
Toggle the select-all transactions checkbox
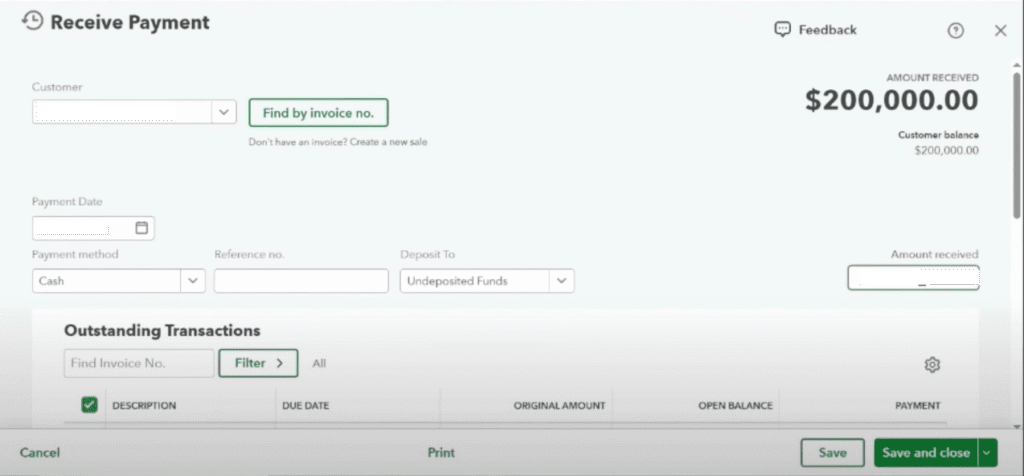click(x=89, y=405)
